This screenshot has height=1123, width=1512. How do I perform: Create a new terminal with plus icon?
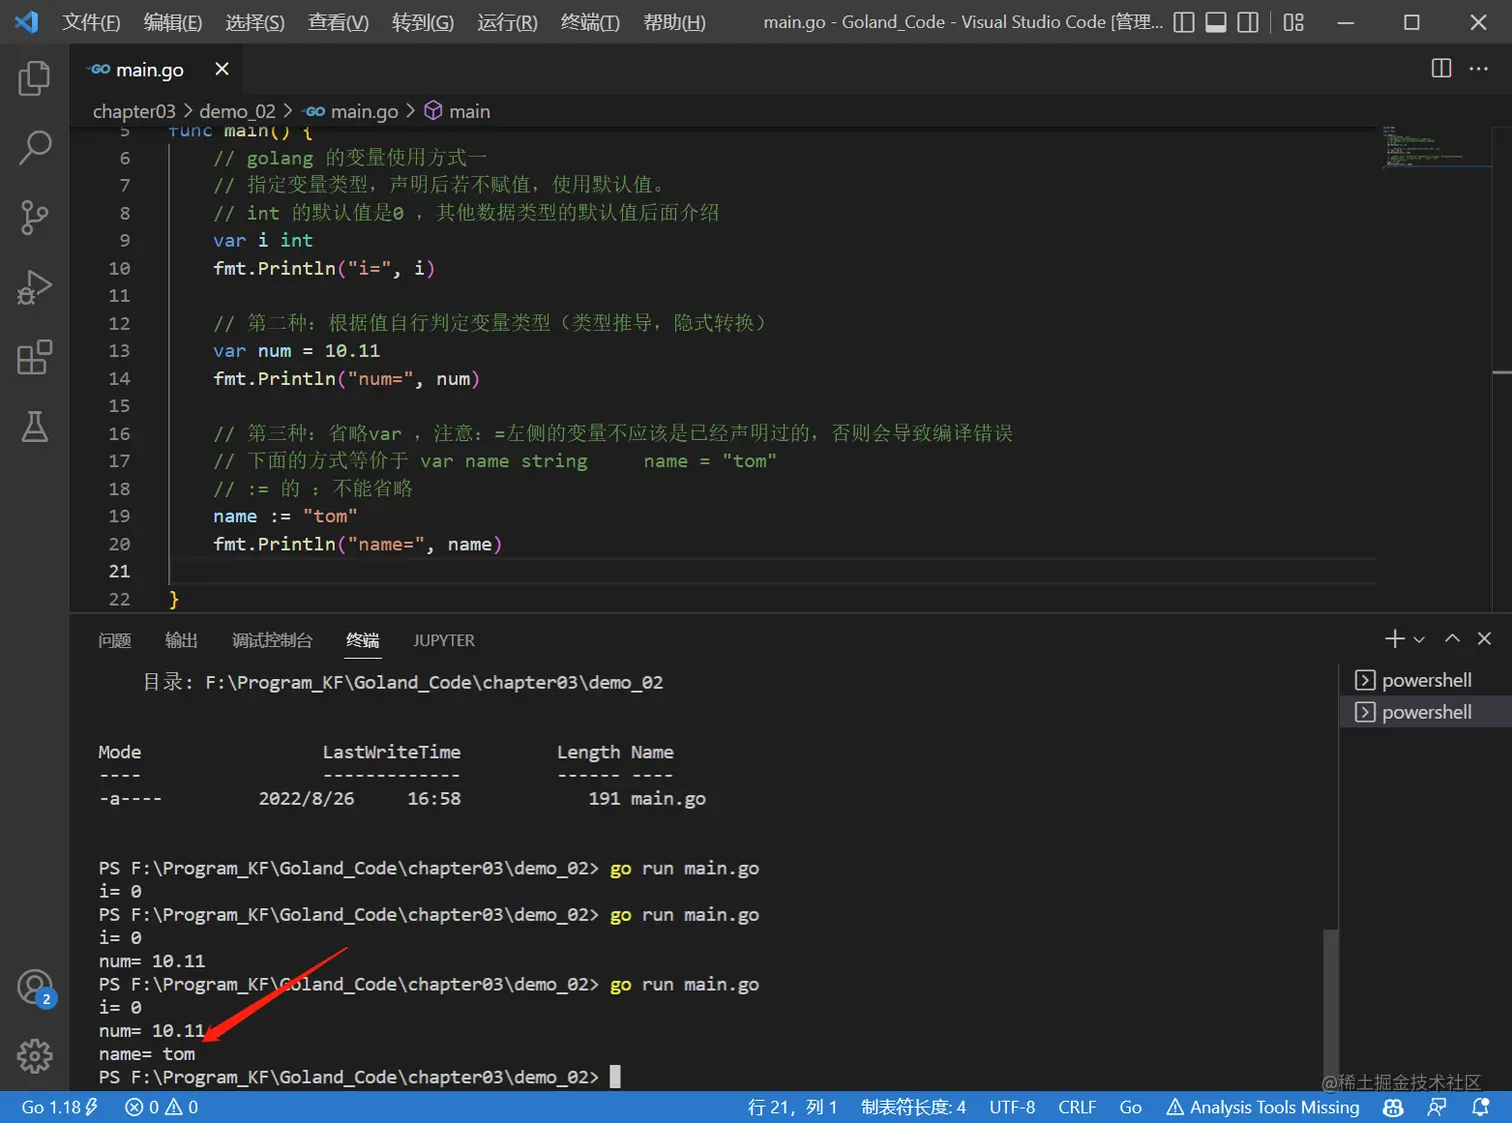pos(1394,638)
